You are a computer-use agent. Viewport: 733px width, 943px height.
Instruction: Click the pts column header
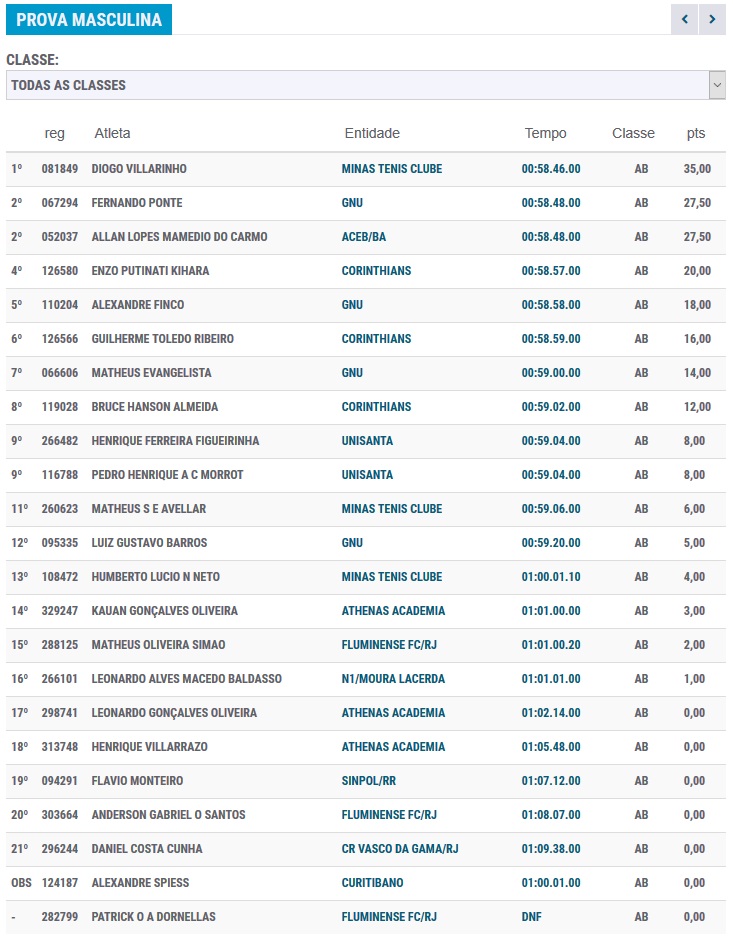[x=696, y=133]
